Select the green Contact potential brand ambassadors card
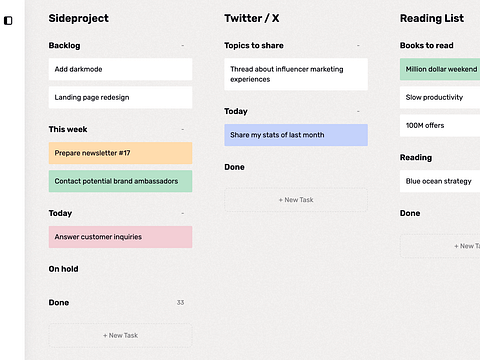 [120, 181]
